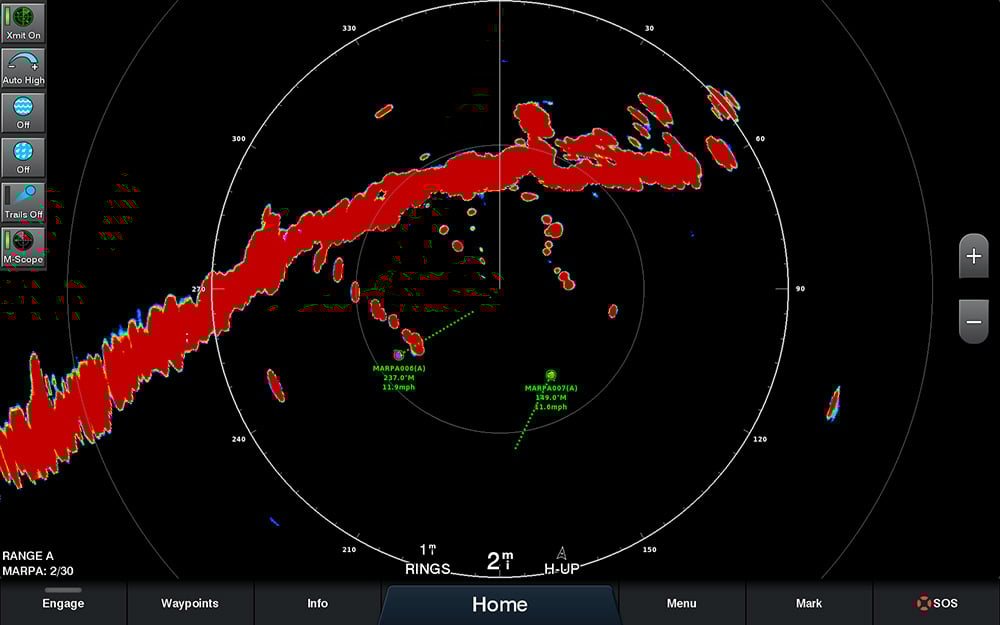The width and height of the screenshot is (1000, 625).
Task: Select MARPA006 target marker
Action: [x=399, y=354]
